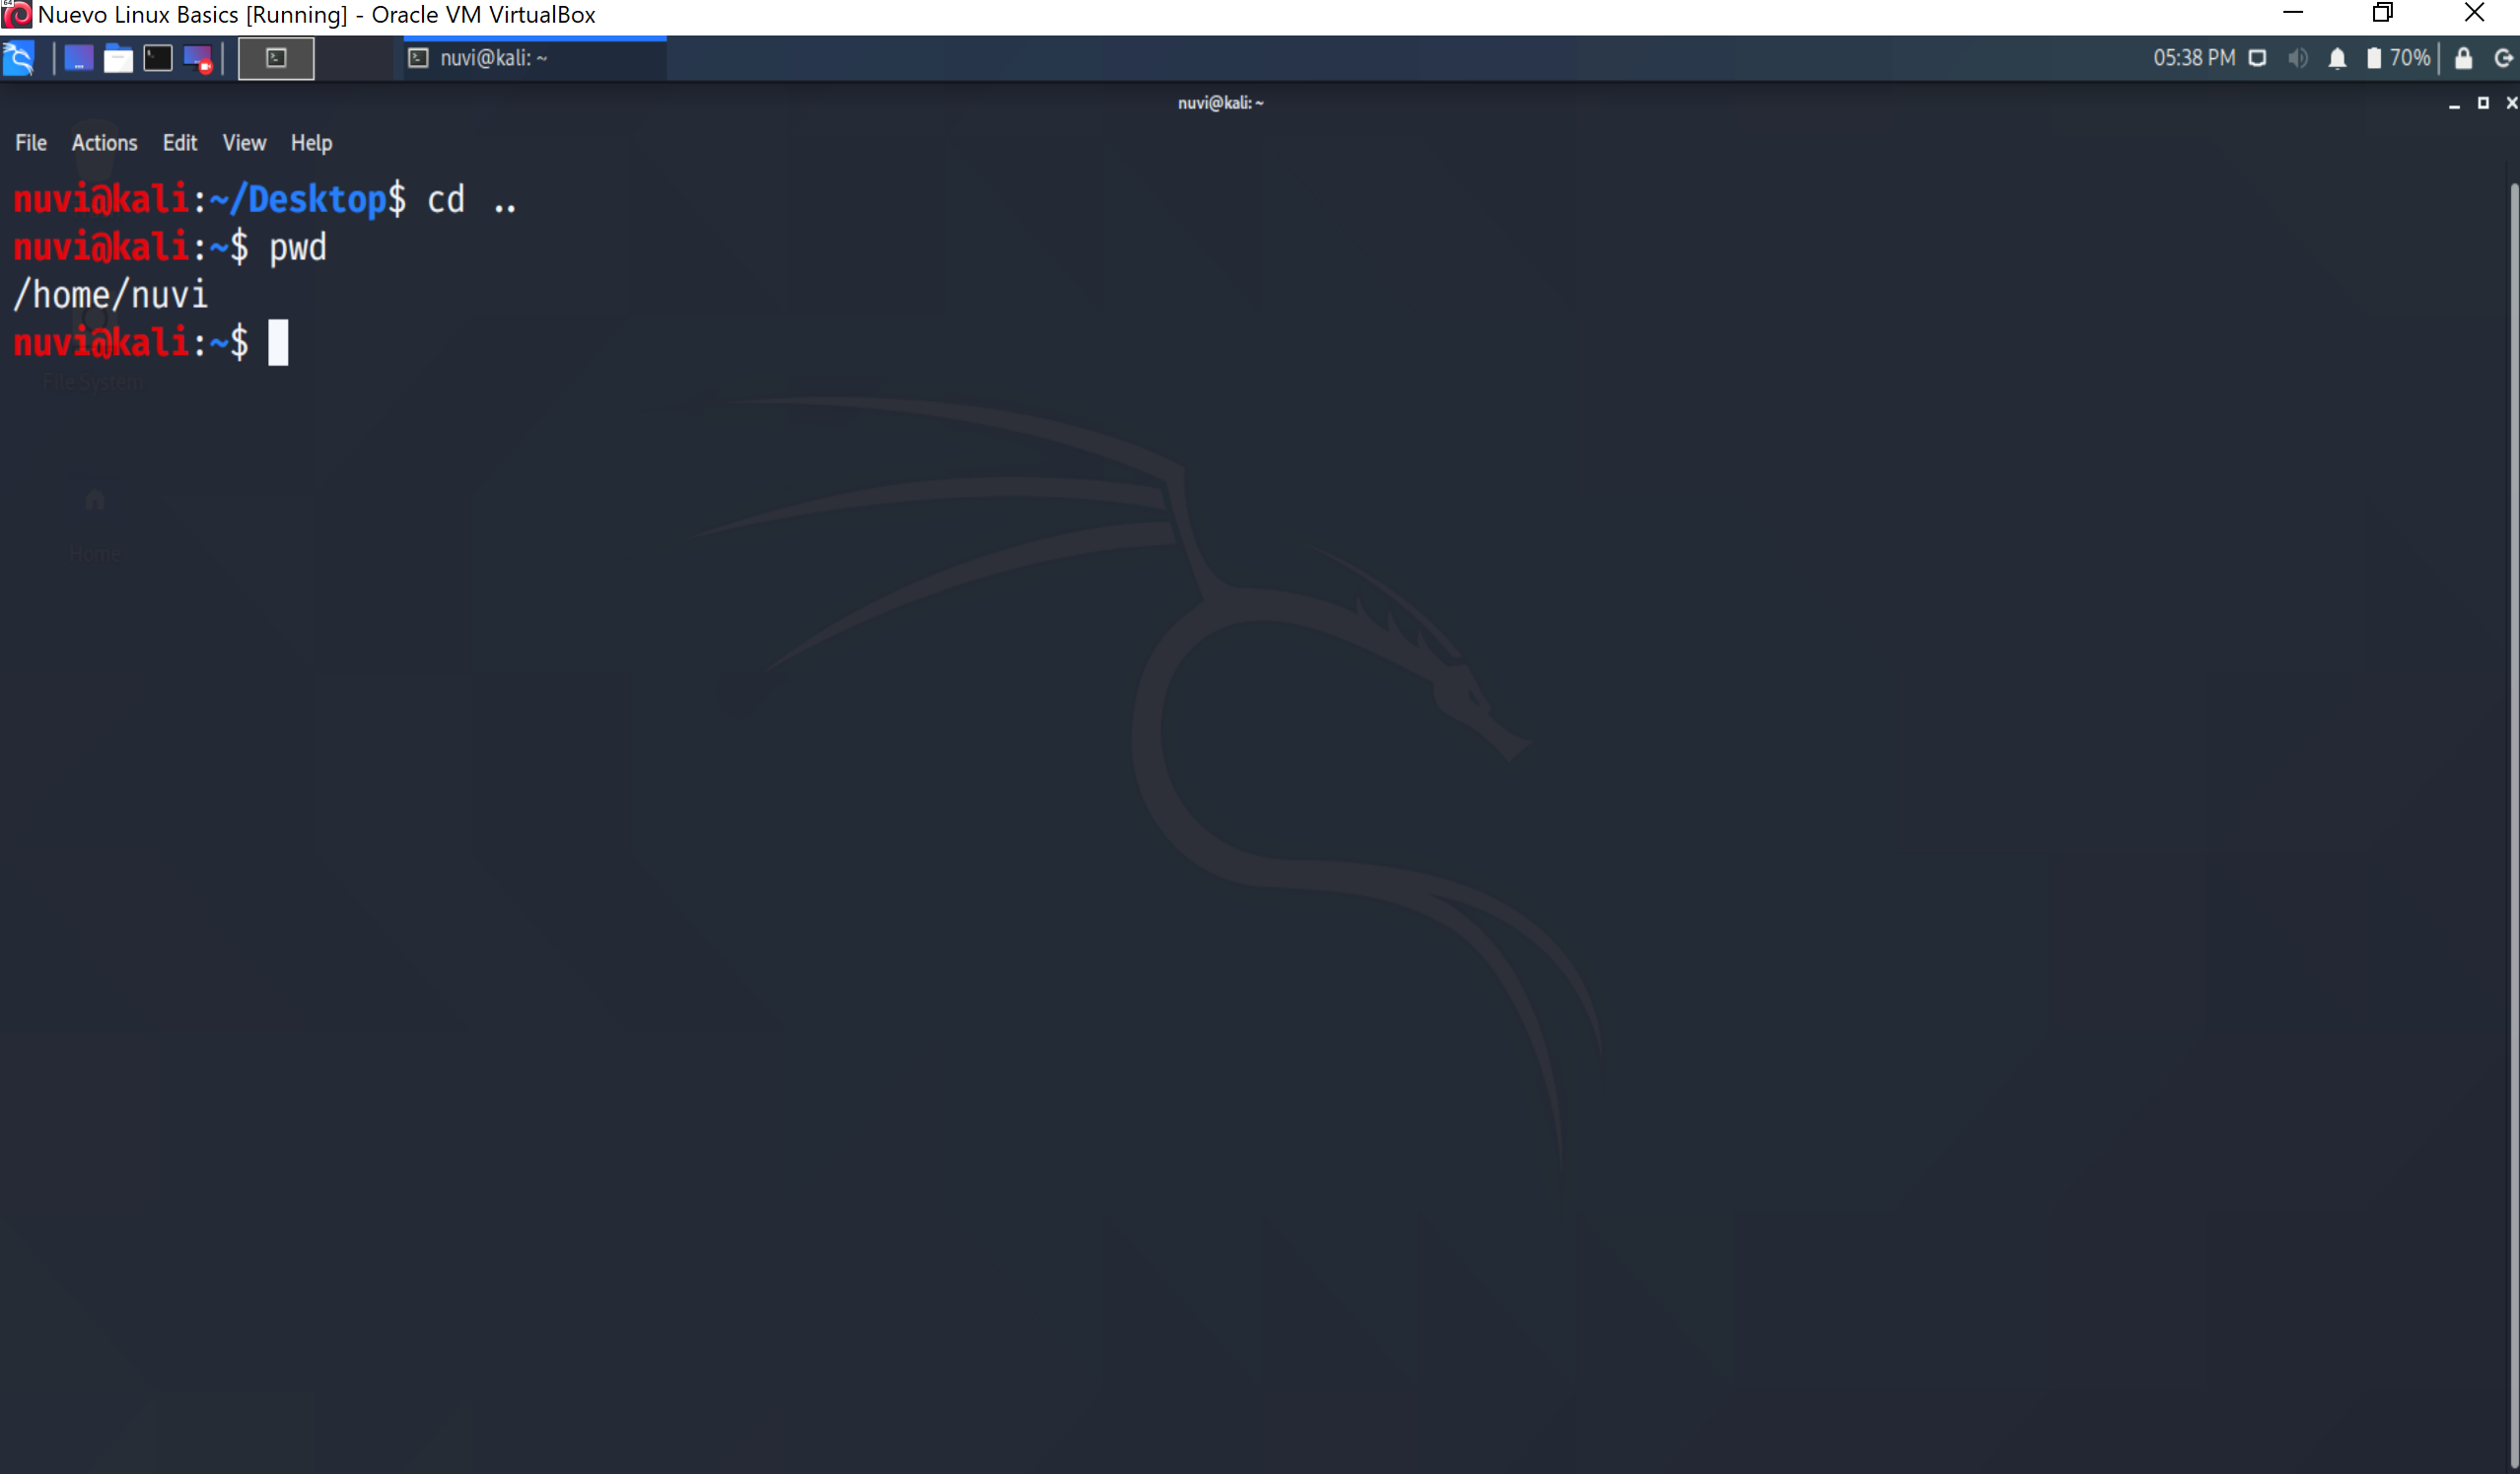
Task: Open the Actions menu
Action: (104, 143)
